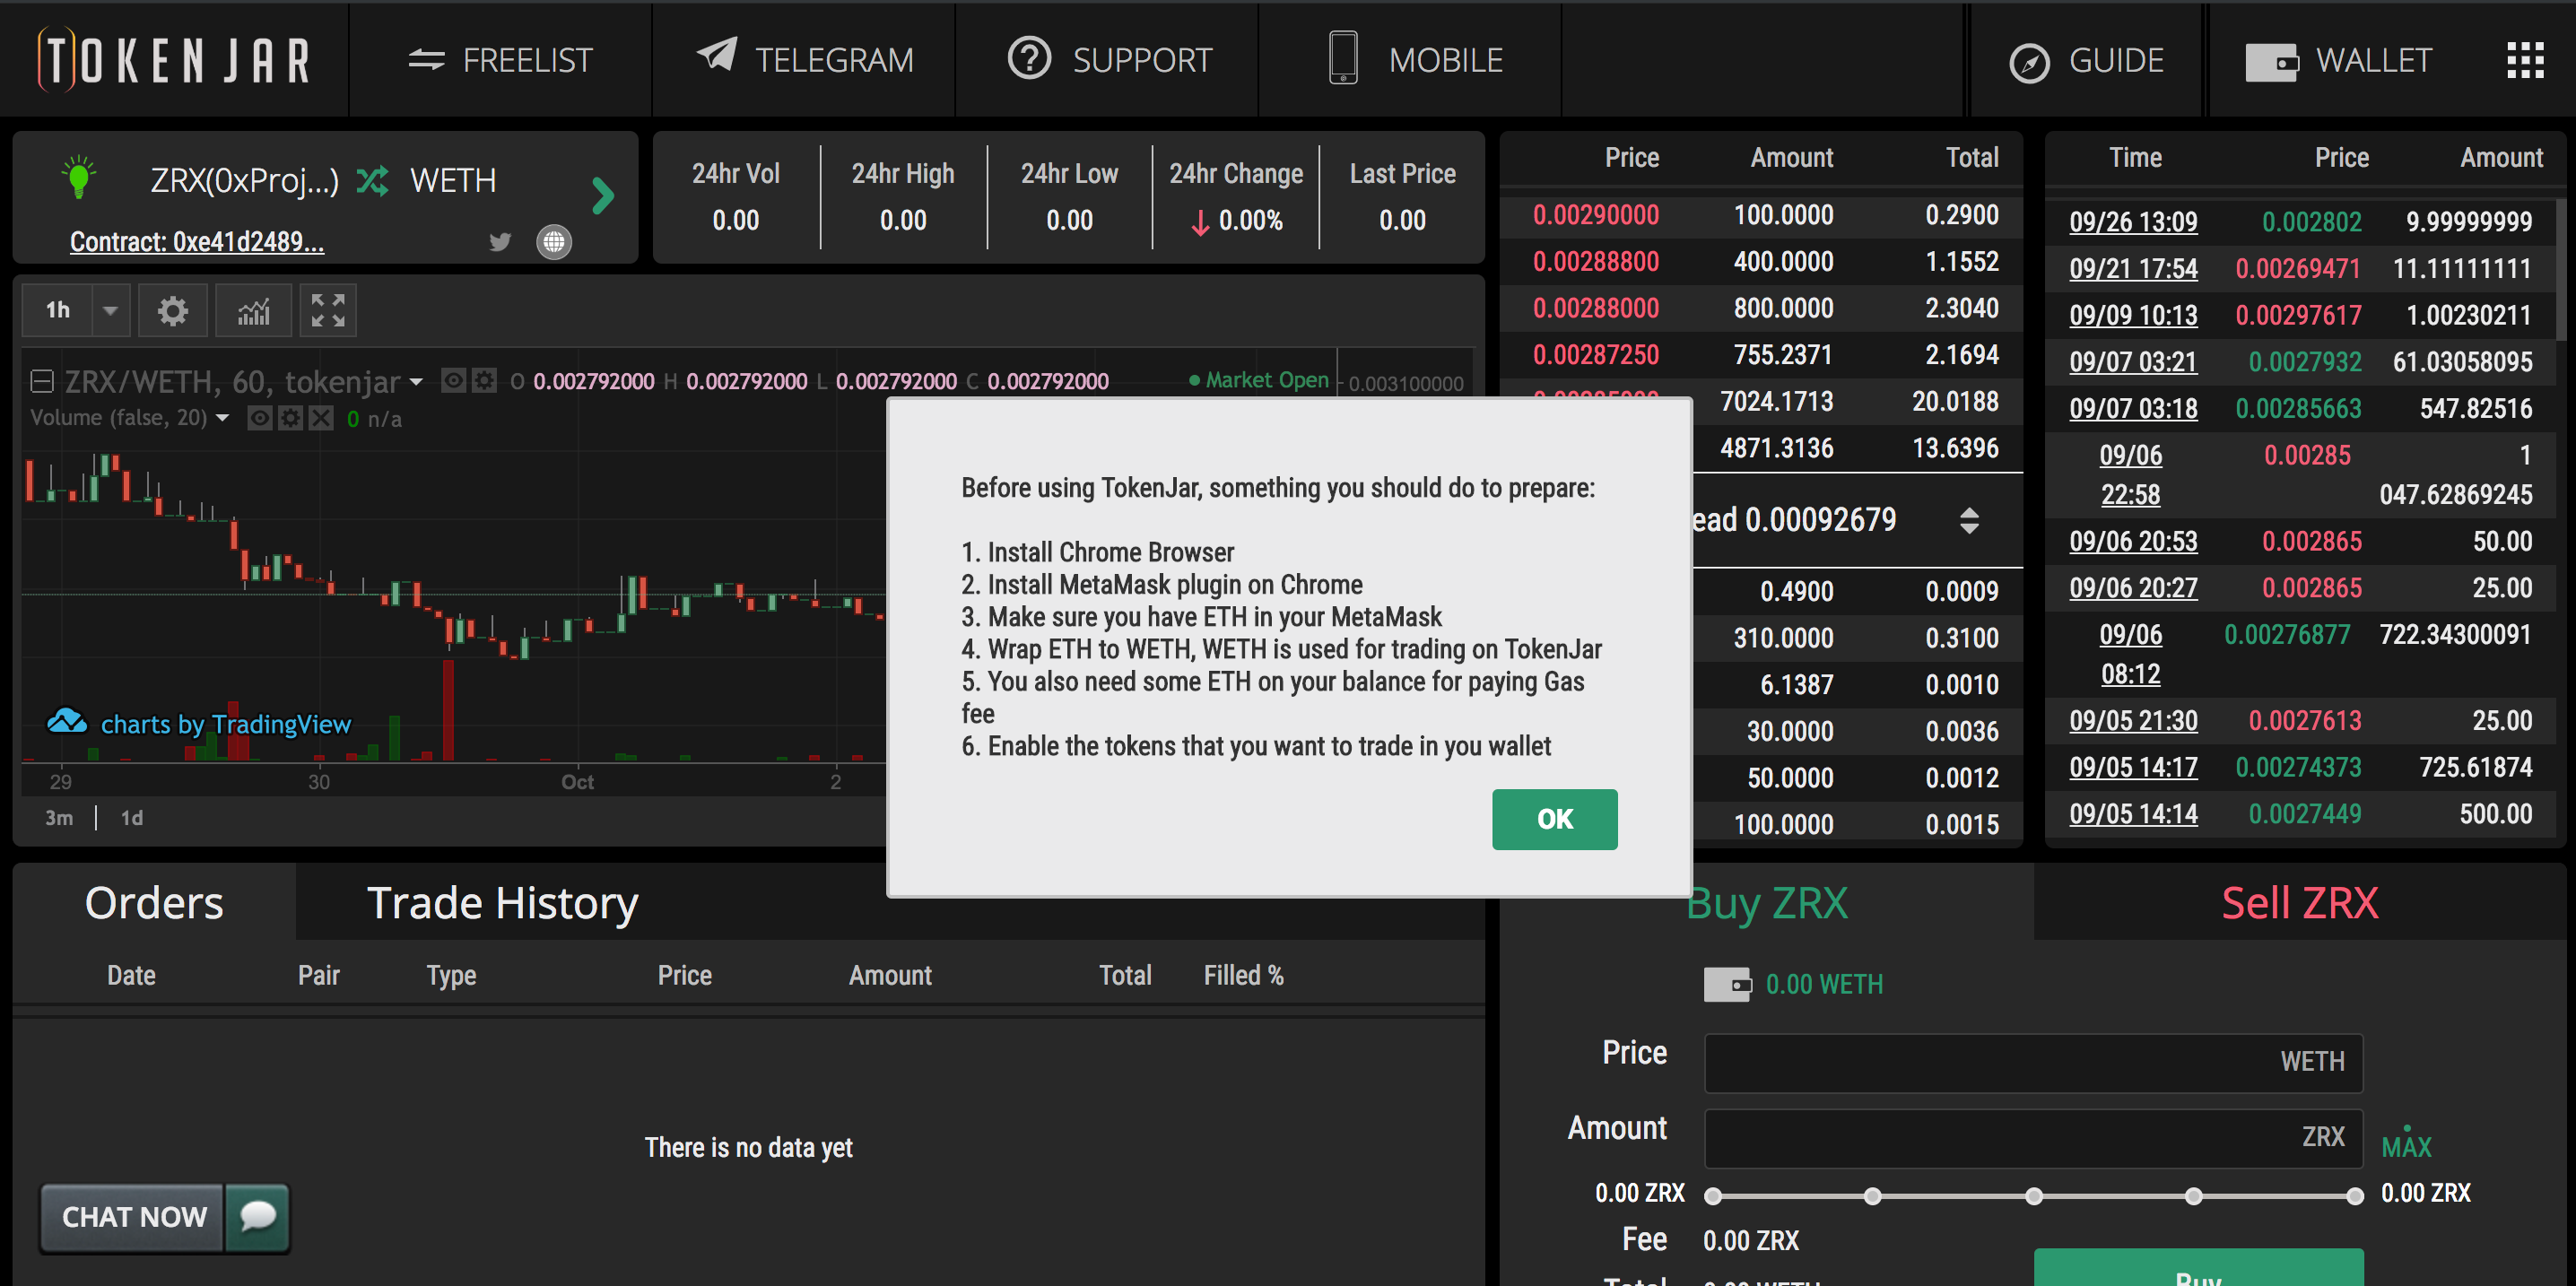Image resolution: width=2576 pixels, height=1286 pixels.
Task: Focus the Price WETH input field
Action: pyautogui.click(x=2033, y=1062)
